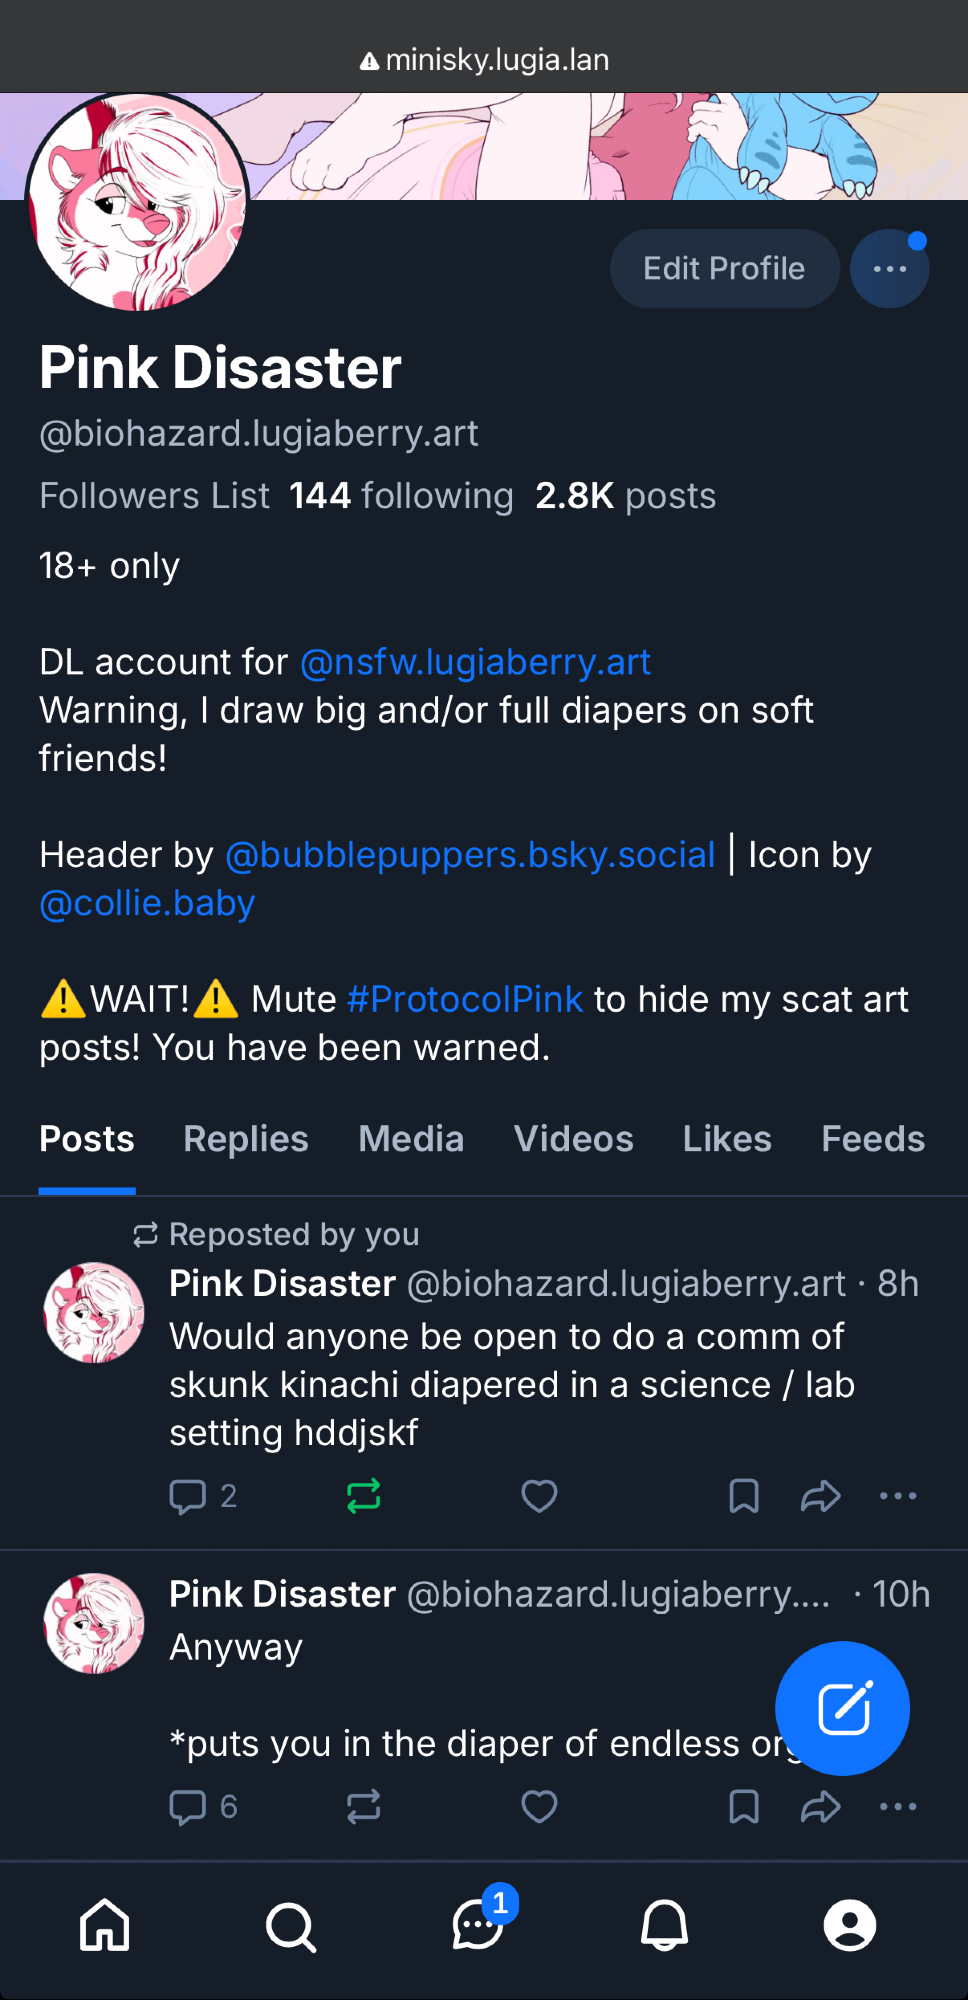The height and width of the screenshot is (2000, 968).
Task: Switch to the Replies tab
Action: point(246,1139)
